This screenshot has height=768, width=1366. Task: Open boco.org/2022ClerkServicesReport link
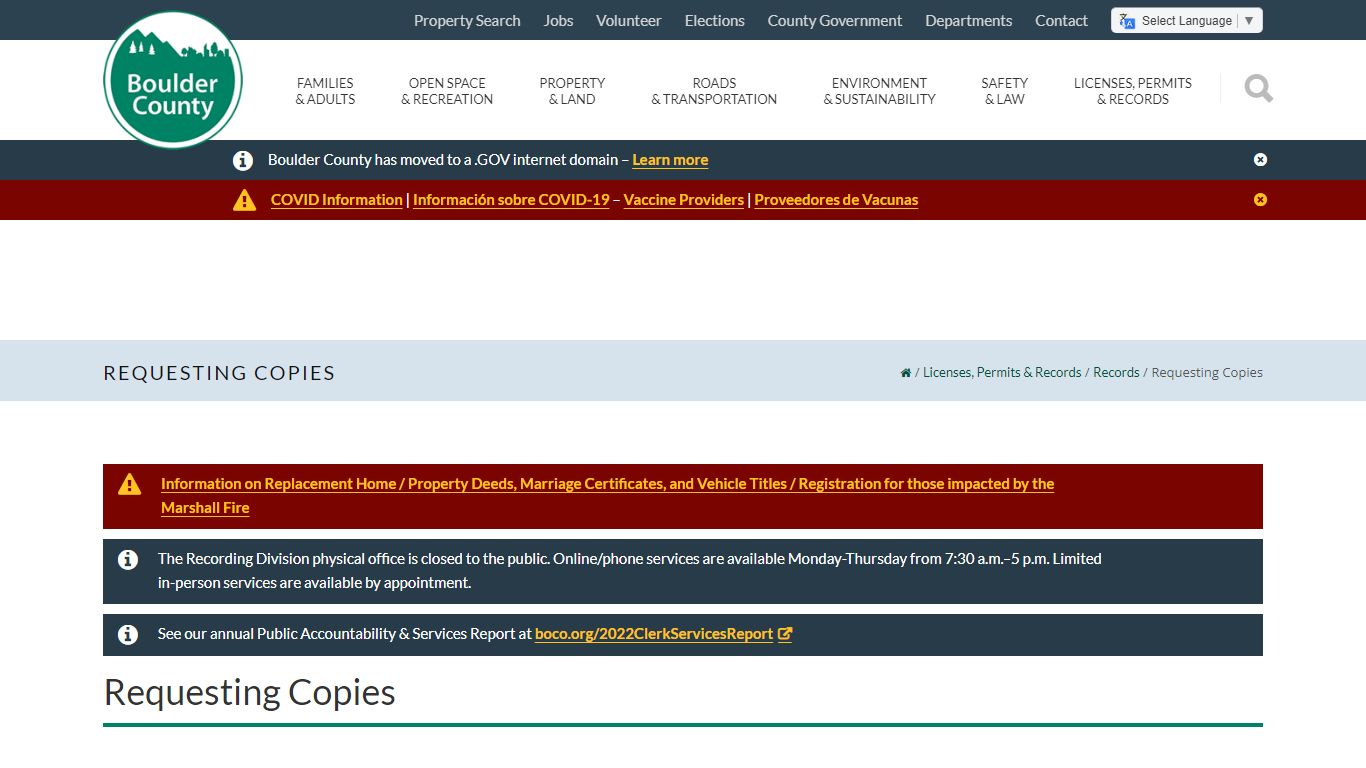[x=654, y=634]
